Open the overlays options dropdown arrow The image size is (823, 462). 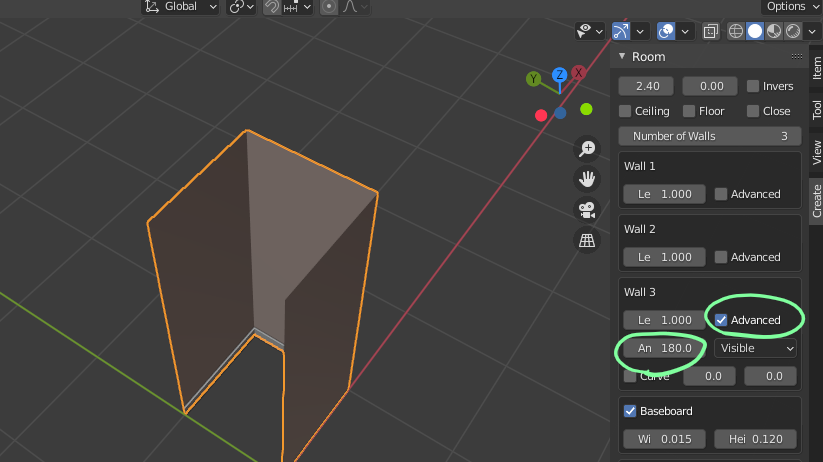(x=685, y=31)
